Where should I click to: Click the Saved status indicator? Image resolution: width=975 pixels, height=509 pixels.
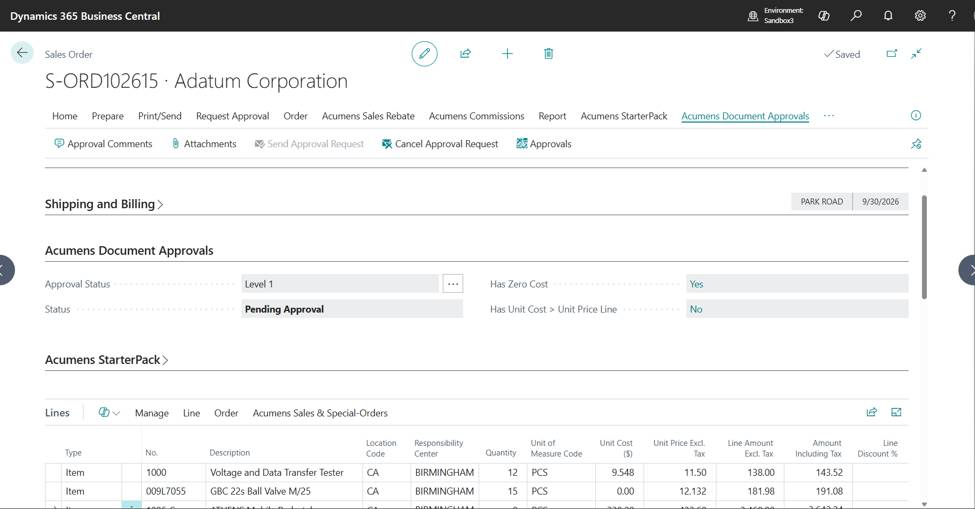[x=842, y=54]
